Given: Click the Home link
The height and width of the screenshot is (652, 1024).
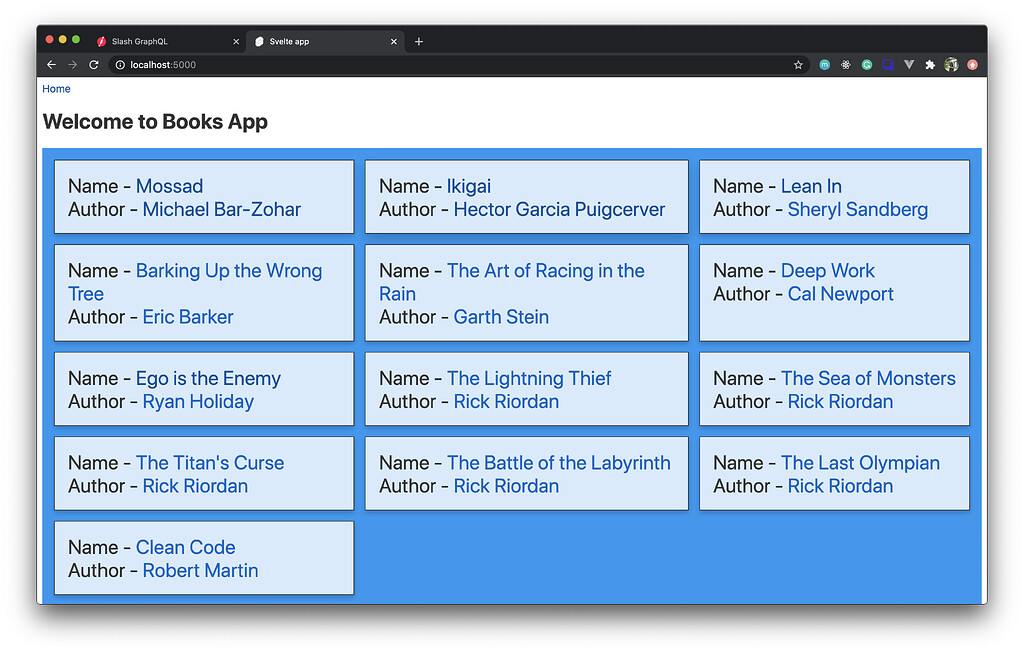Looking at the screenshot, I should coord(56,88).
